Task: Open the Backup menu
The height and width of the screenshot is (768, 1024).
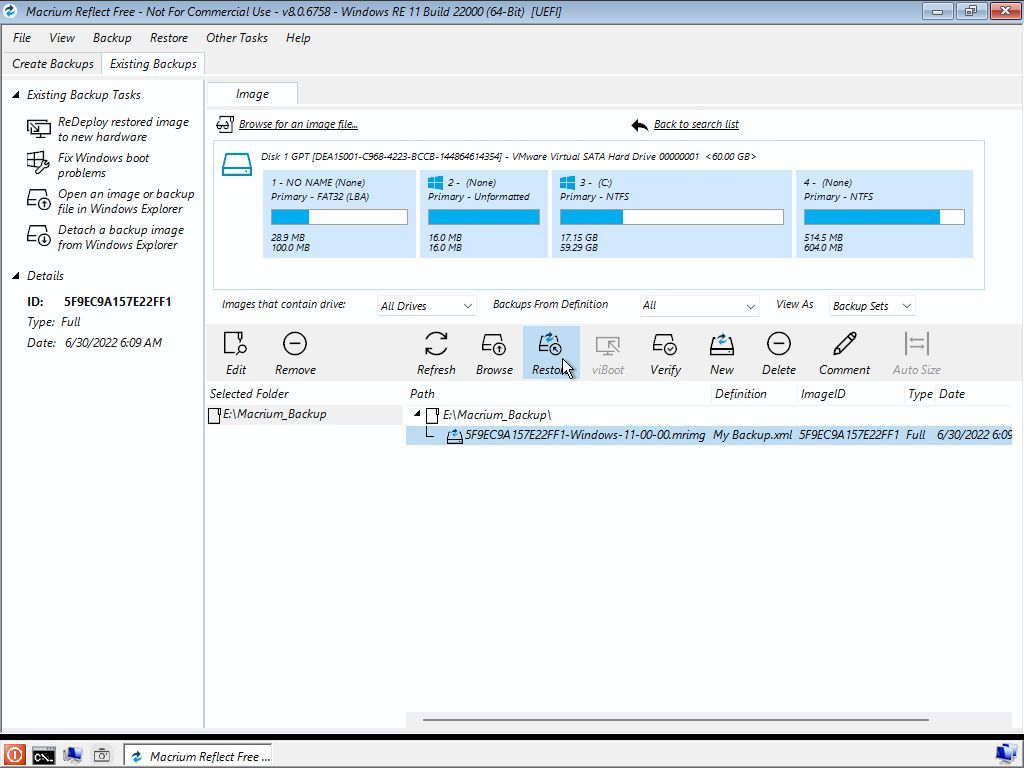Action: point(112,38)
